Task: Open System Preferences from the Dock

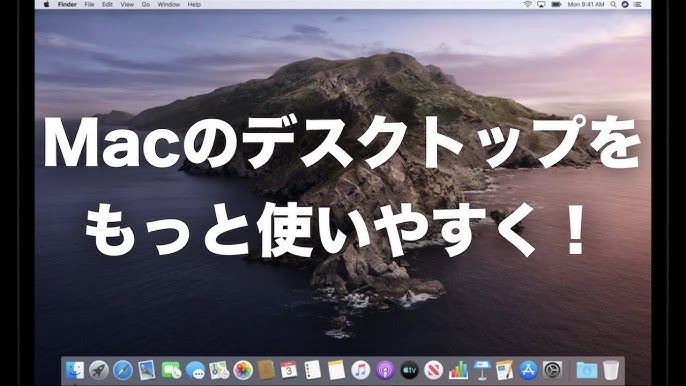Action: coord(552,371)
